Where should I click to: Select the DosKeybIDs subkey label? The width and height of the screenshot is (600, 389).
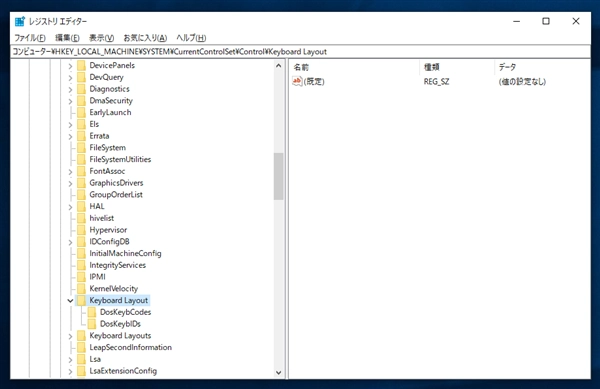coord(120,324)
